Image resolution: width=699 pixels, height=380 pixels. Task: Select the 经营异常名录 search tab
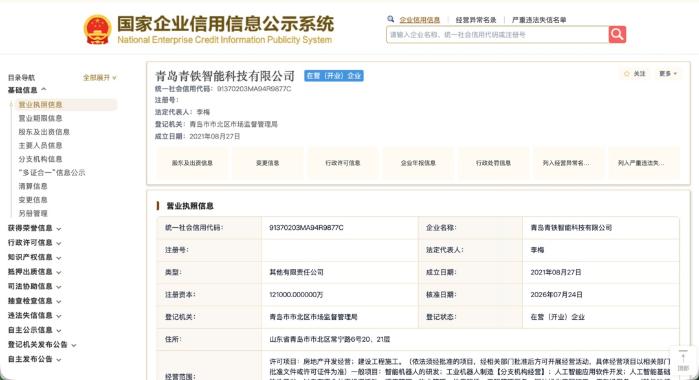pyautogui.click(x=476, y=20)
